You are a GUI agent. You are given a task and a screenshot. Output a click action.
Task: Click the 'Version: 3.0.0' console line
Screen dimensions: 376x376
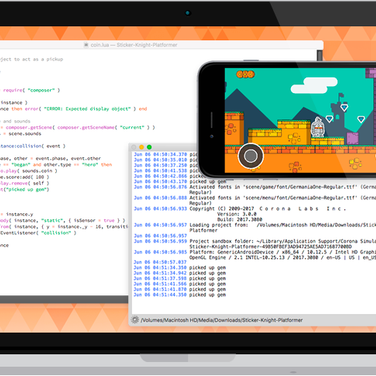pos(237,214)
